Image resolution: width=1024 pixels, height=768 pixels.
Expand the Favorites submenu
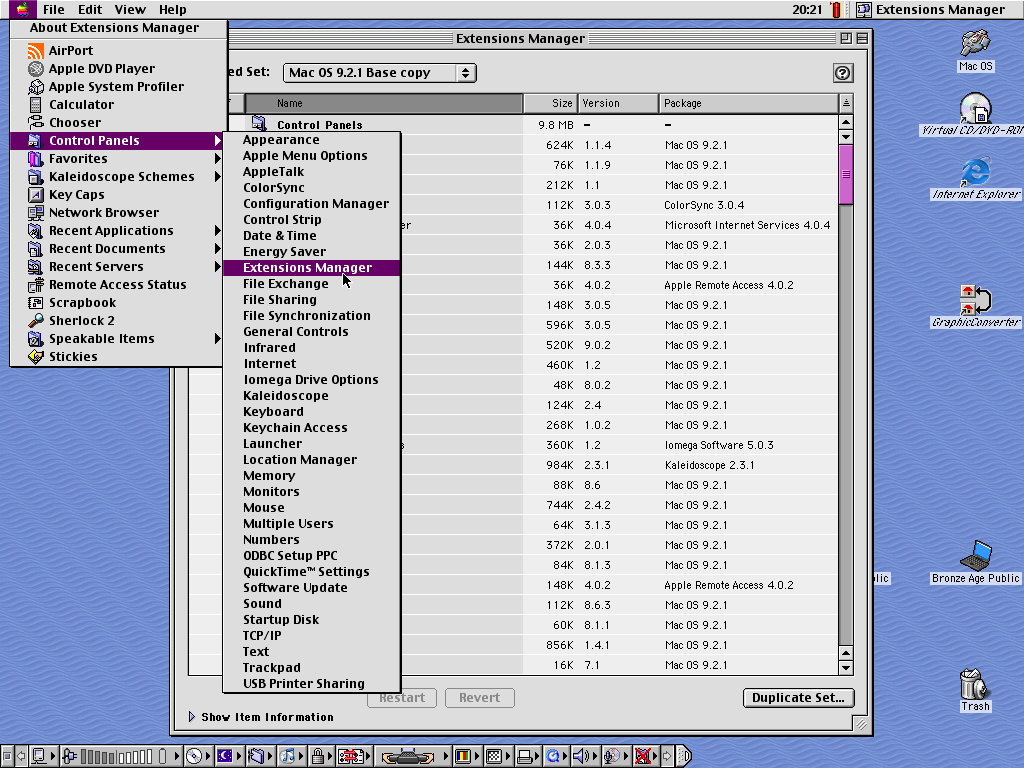tap(78, 159)
